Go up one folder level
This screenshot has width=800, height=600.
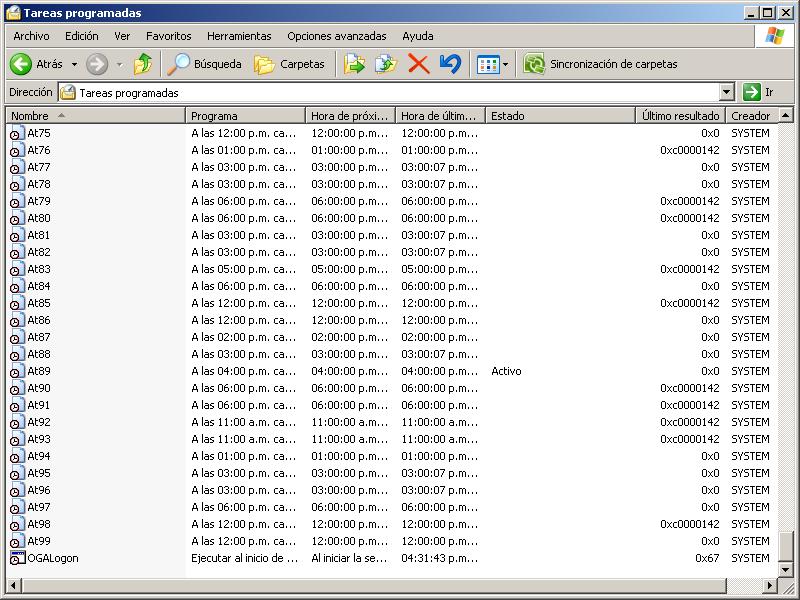(x=143, y=64)
